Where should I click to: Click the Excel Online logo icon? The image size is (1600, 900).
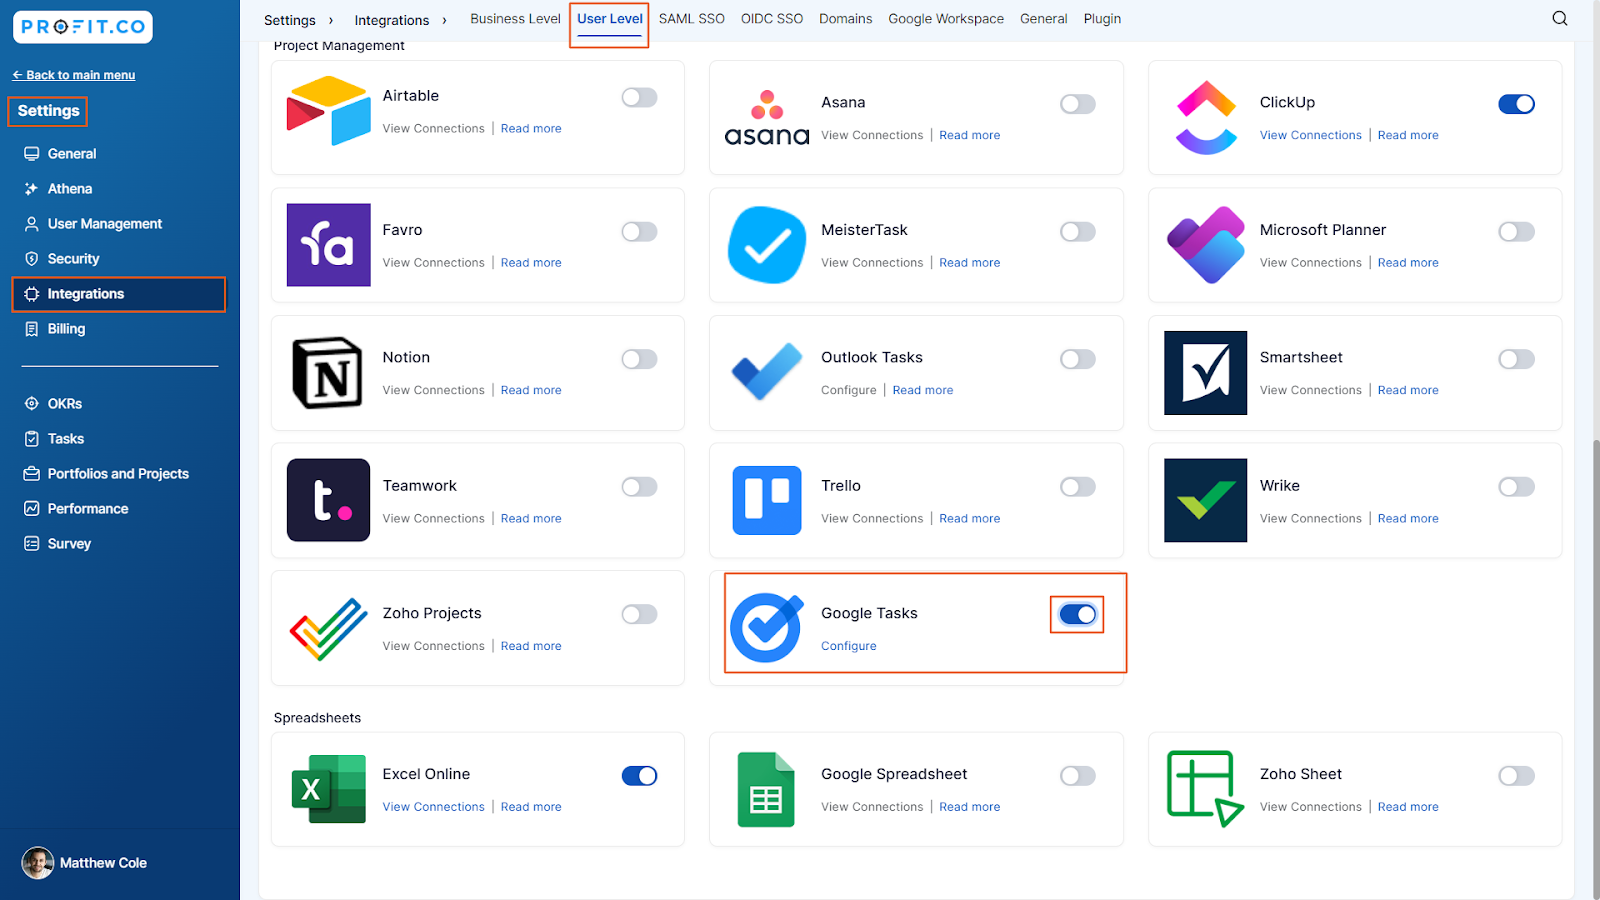click(328, 789)
